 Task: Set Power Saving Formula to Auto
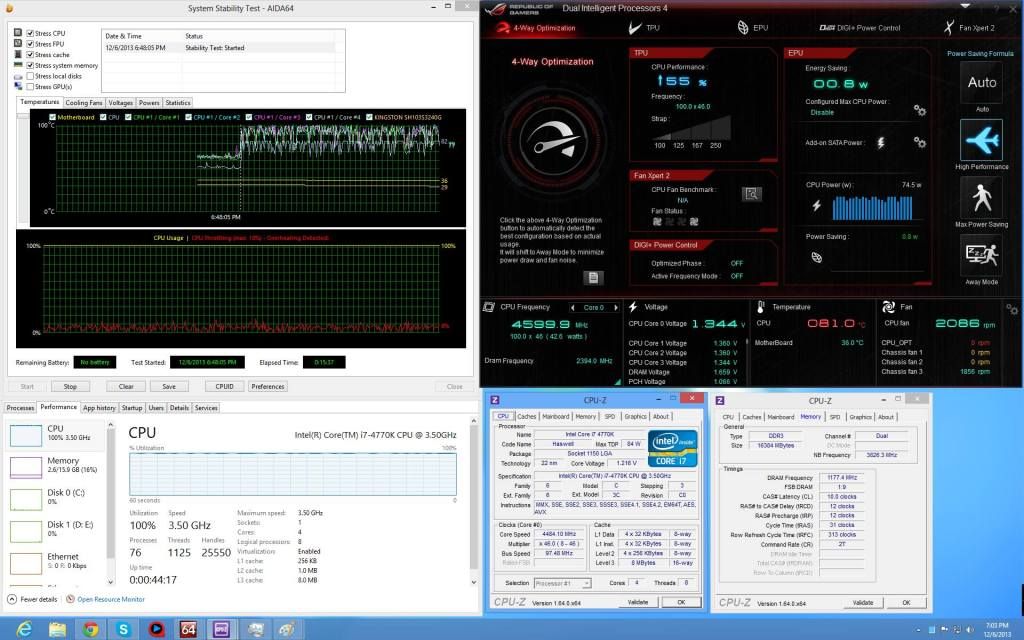[980, 84]
